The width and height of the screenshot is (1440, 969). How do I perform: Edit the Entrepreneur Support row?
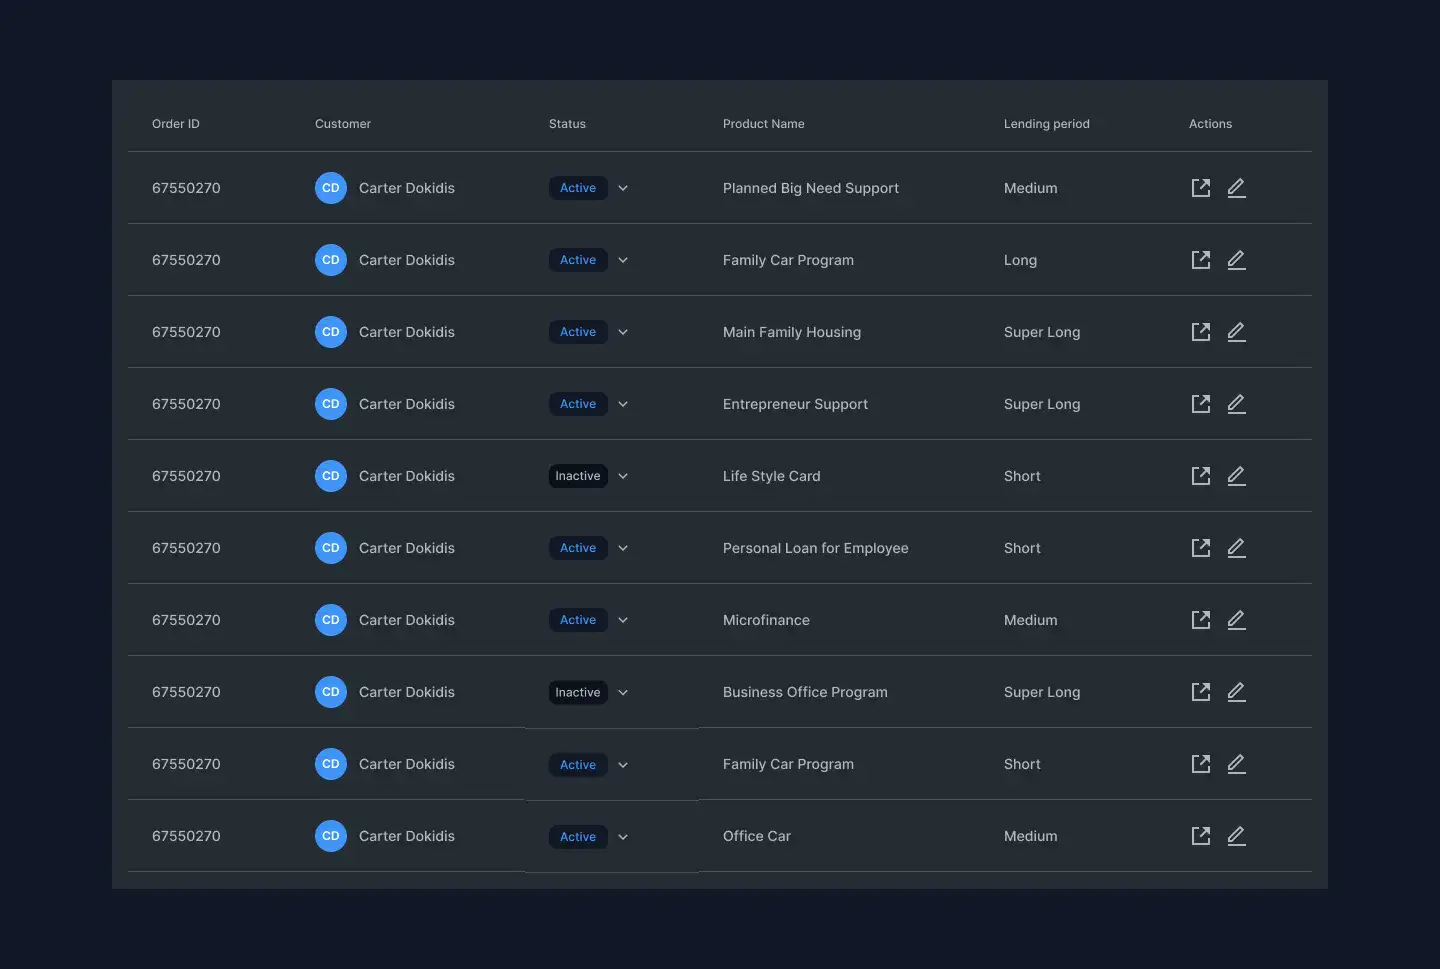click(1236, 404)
